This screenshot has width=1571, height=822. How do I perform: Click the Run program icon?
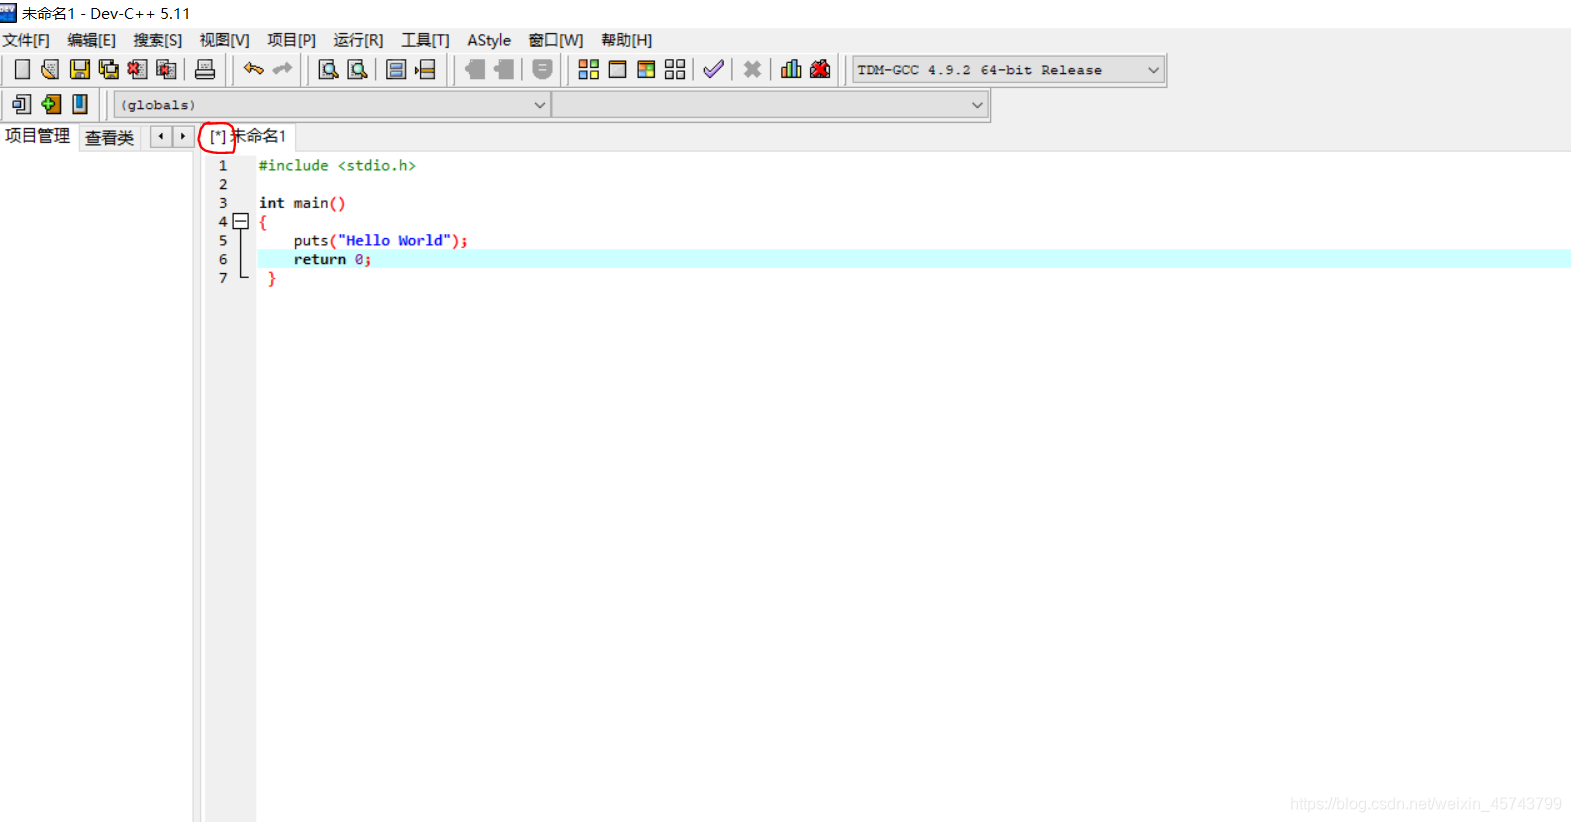tap(617, 69)
